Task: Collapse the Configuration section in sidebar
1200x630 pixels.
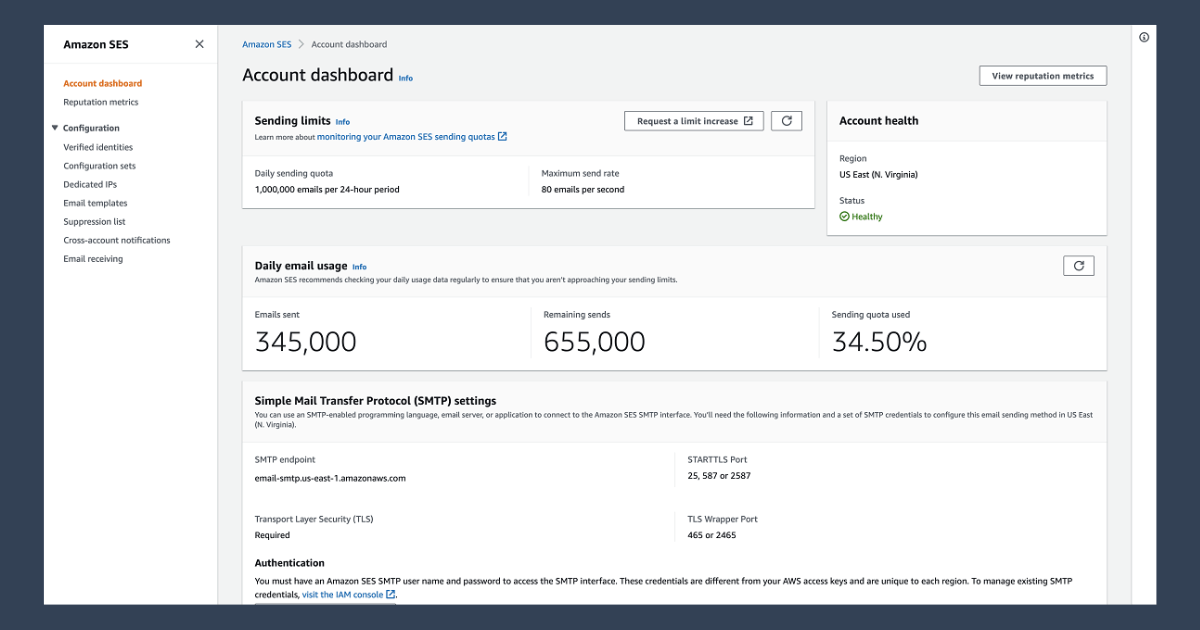Action: [x=55, y=128]
